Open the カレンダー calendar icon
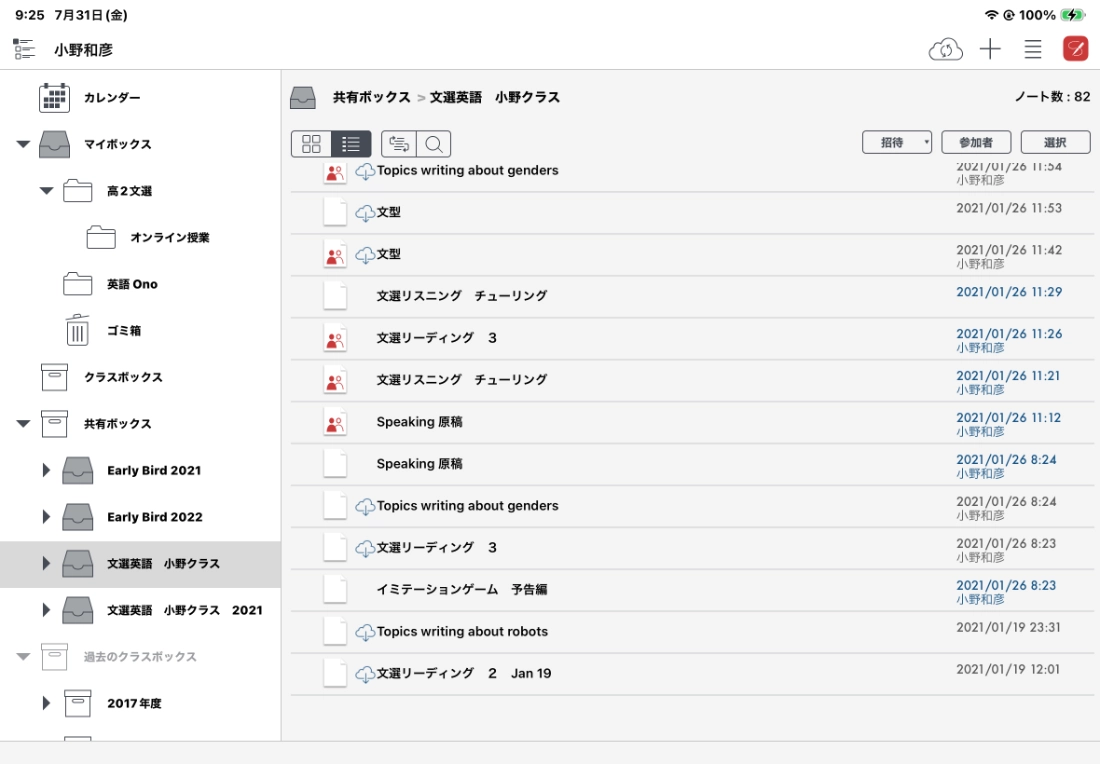 (x=54, y=98)
